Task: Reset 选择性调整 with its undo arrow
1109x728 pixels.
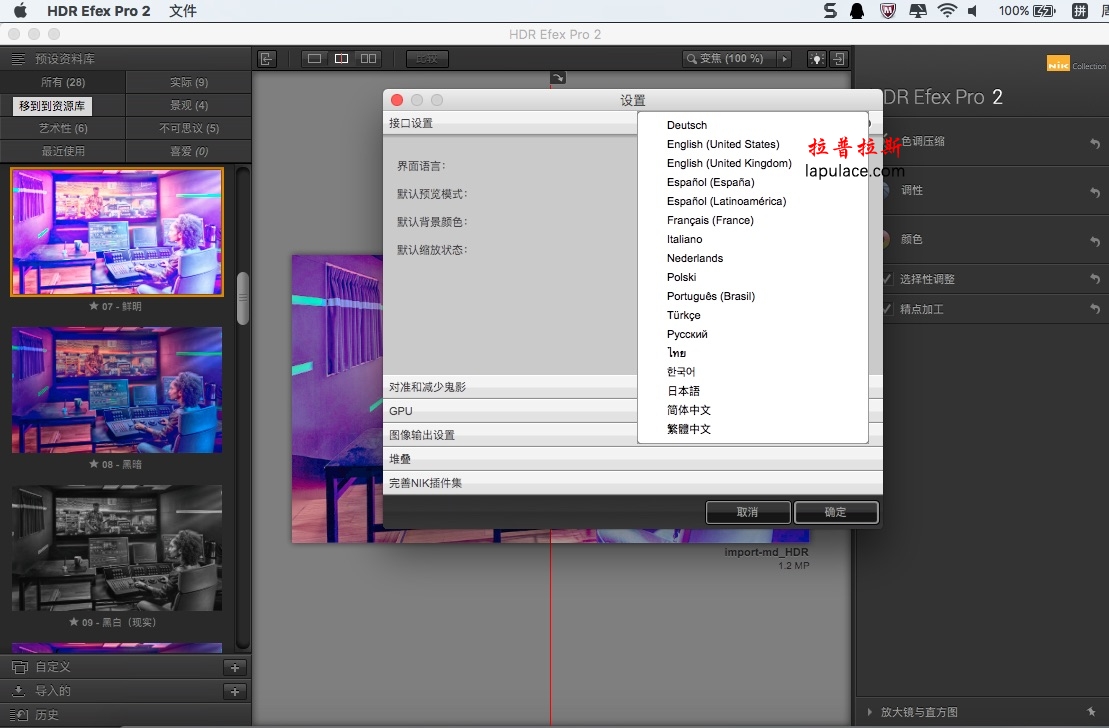Action: 1095,279
